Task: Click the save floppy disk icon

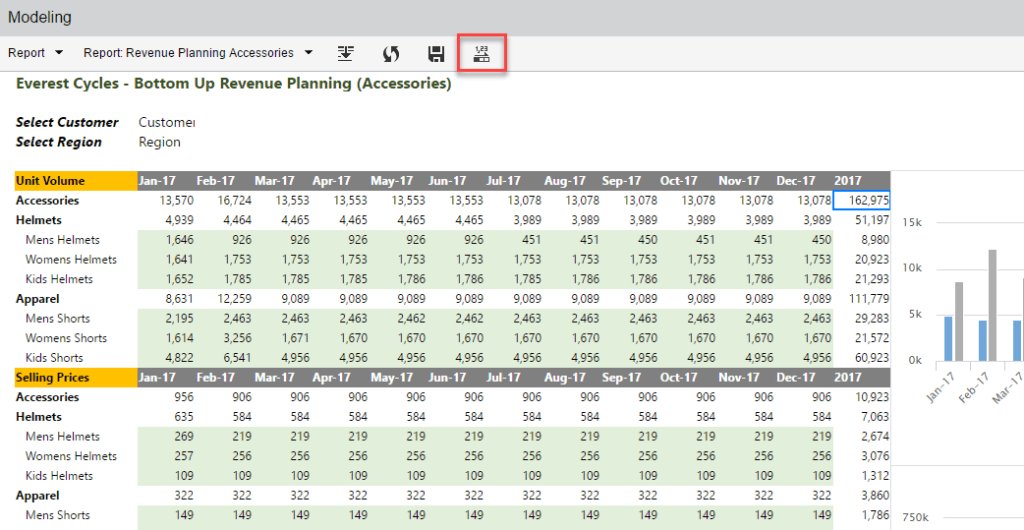Action: (x=436, y=54)
